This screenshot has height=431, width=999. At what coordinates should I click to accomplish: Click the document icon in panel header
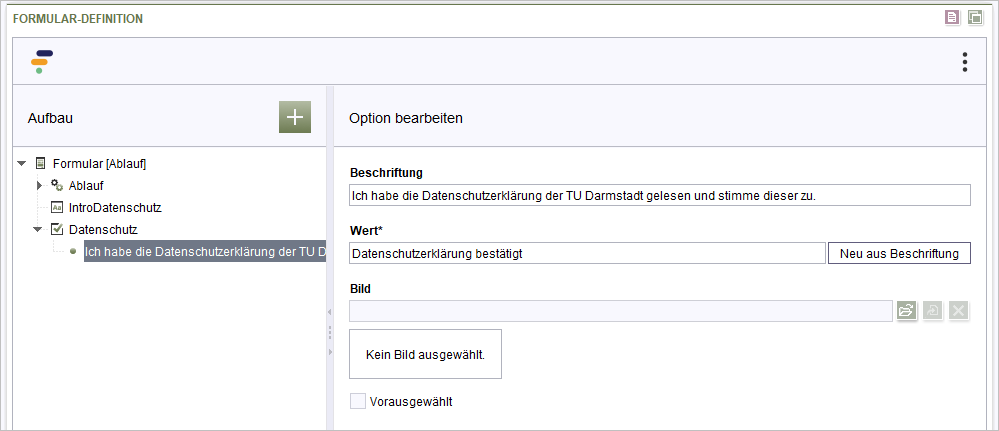pos(952,17)
